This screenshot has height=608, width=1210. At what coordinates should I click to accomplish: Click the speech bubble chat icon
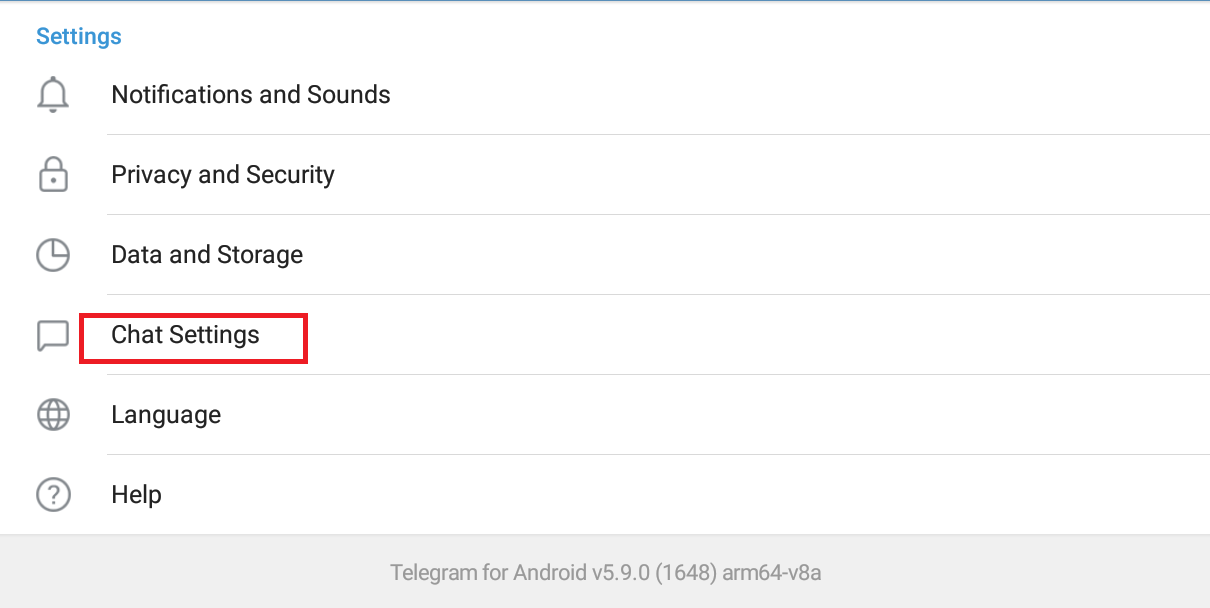53,335
